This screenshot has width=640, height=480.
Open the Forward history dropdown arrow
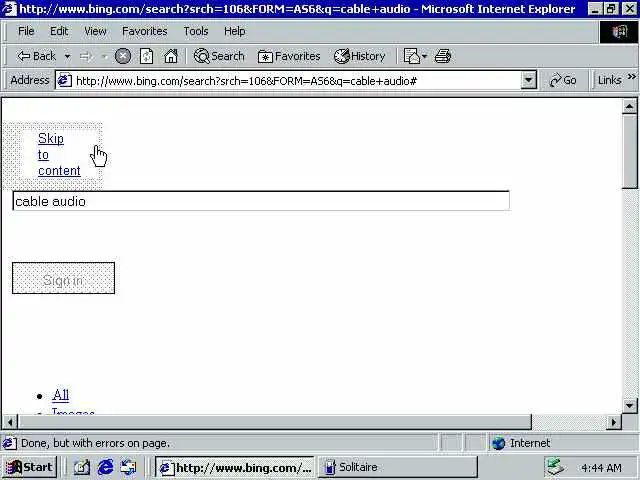pos(104,56)
